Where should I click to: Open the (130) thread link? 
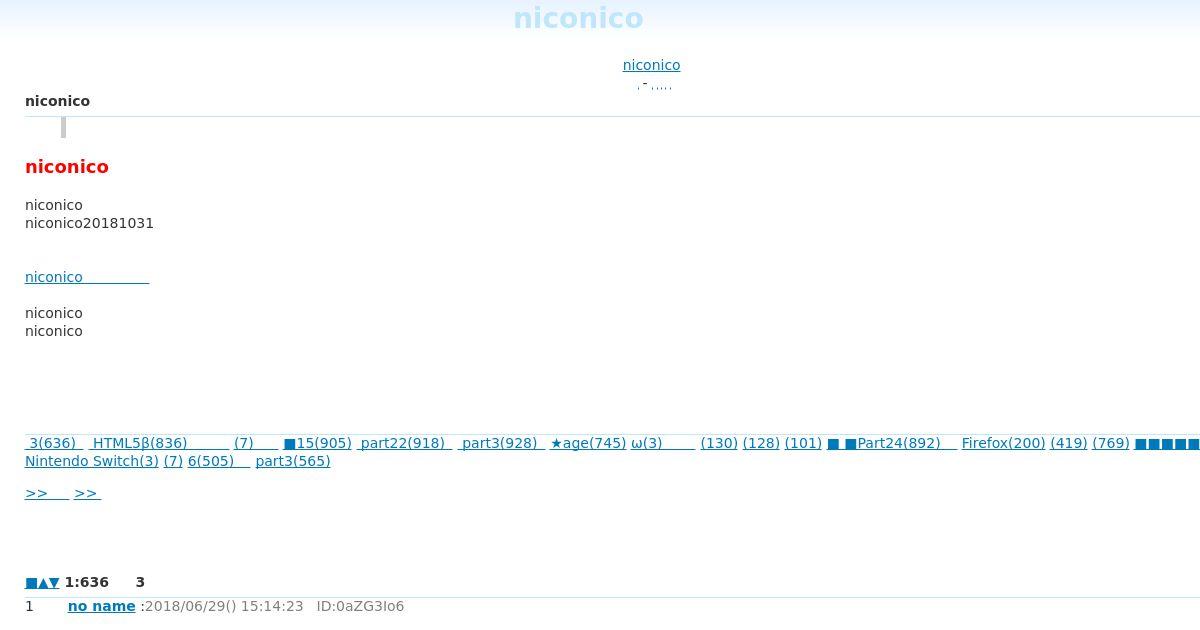point(719,443)
